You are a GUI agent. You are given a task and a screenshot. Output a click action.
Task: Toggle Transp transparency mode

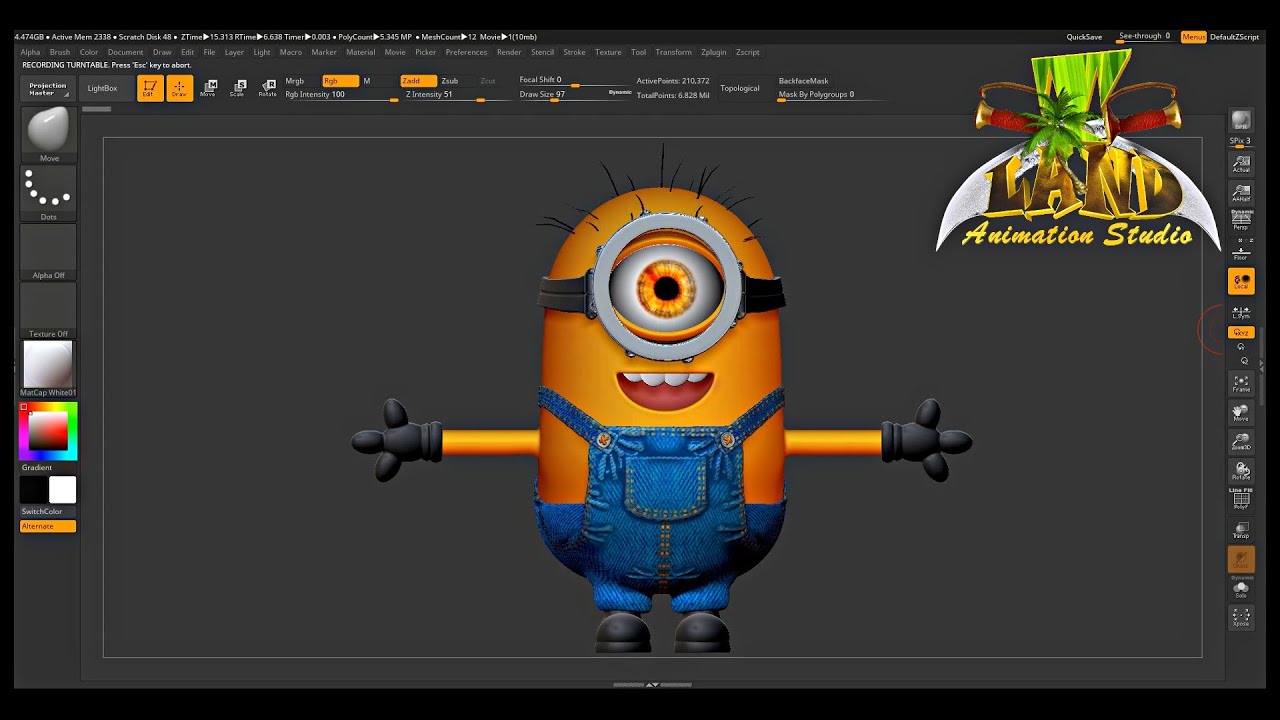point(1241,530)
